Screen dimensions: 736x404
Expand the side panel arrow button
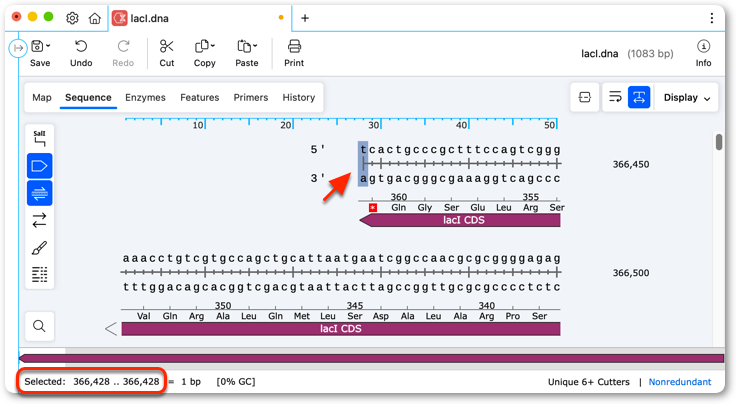pyautogui.click(x=18, y=48)
